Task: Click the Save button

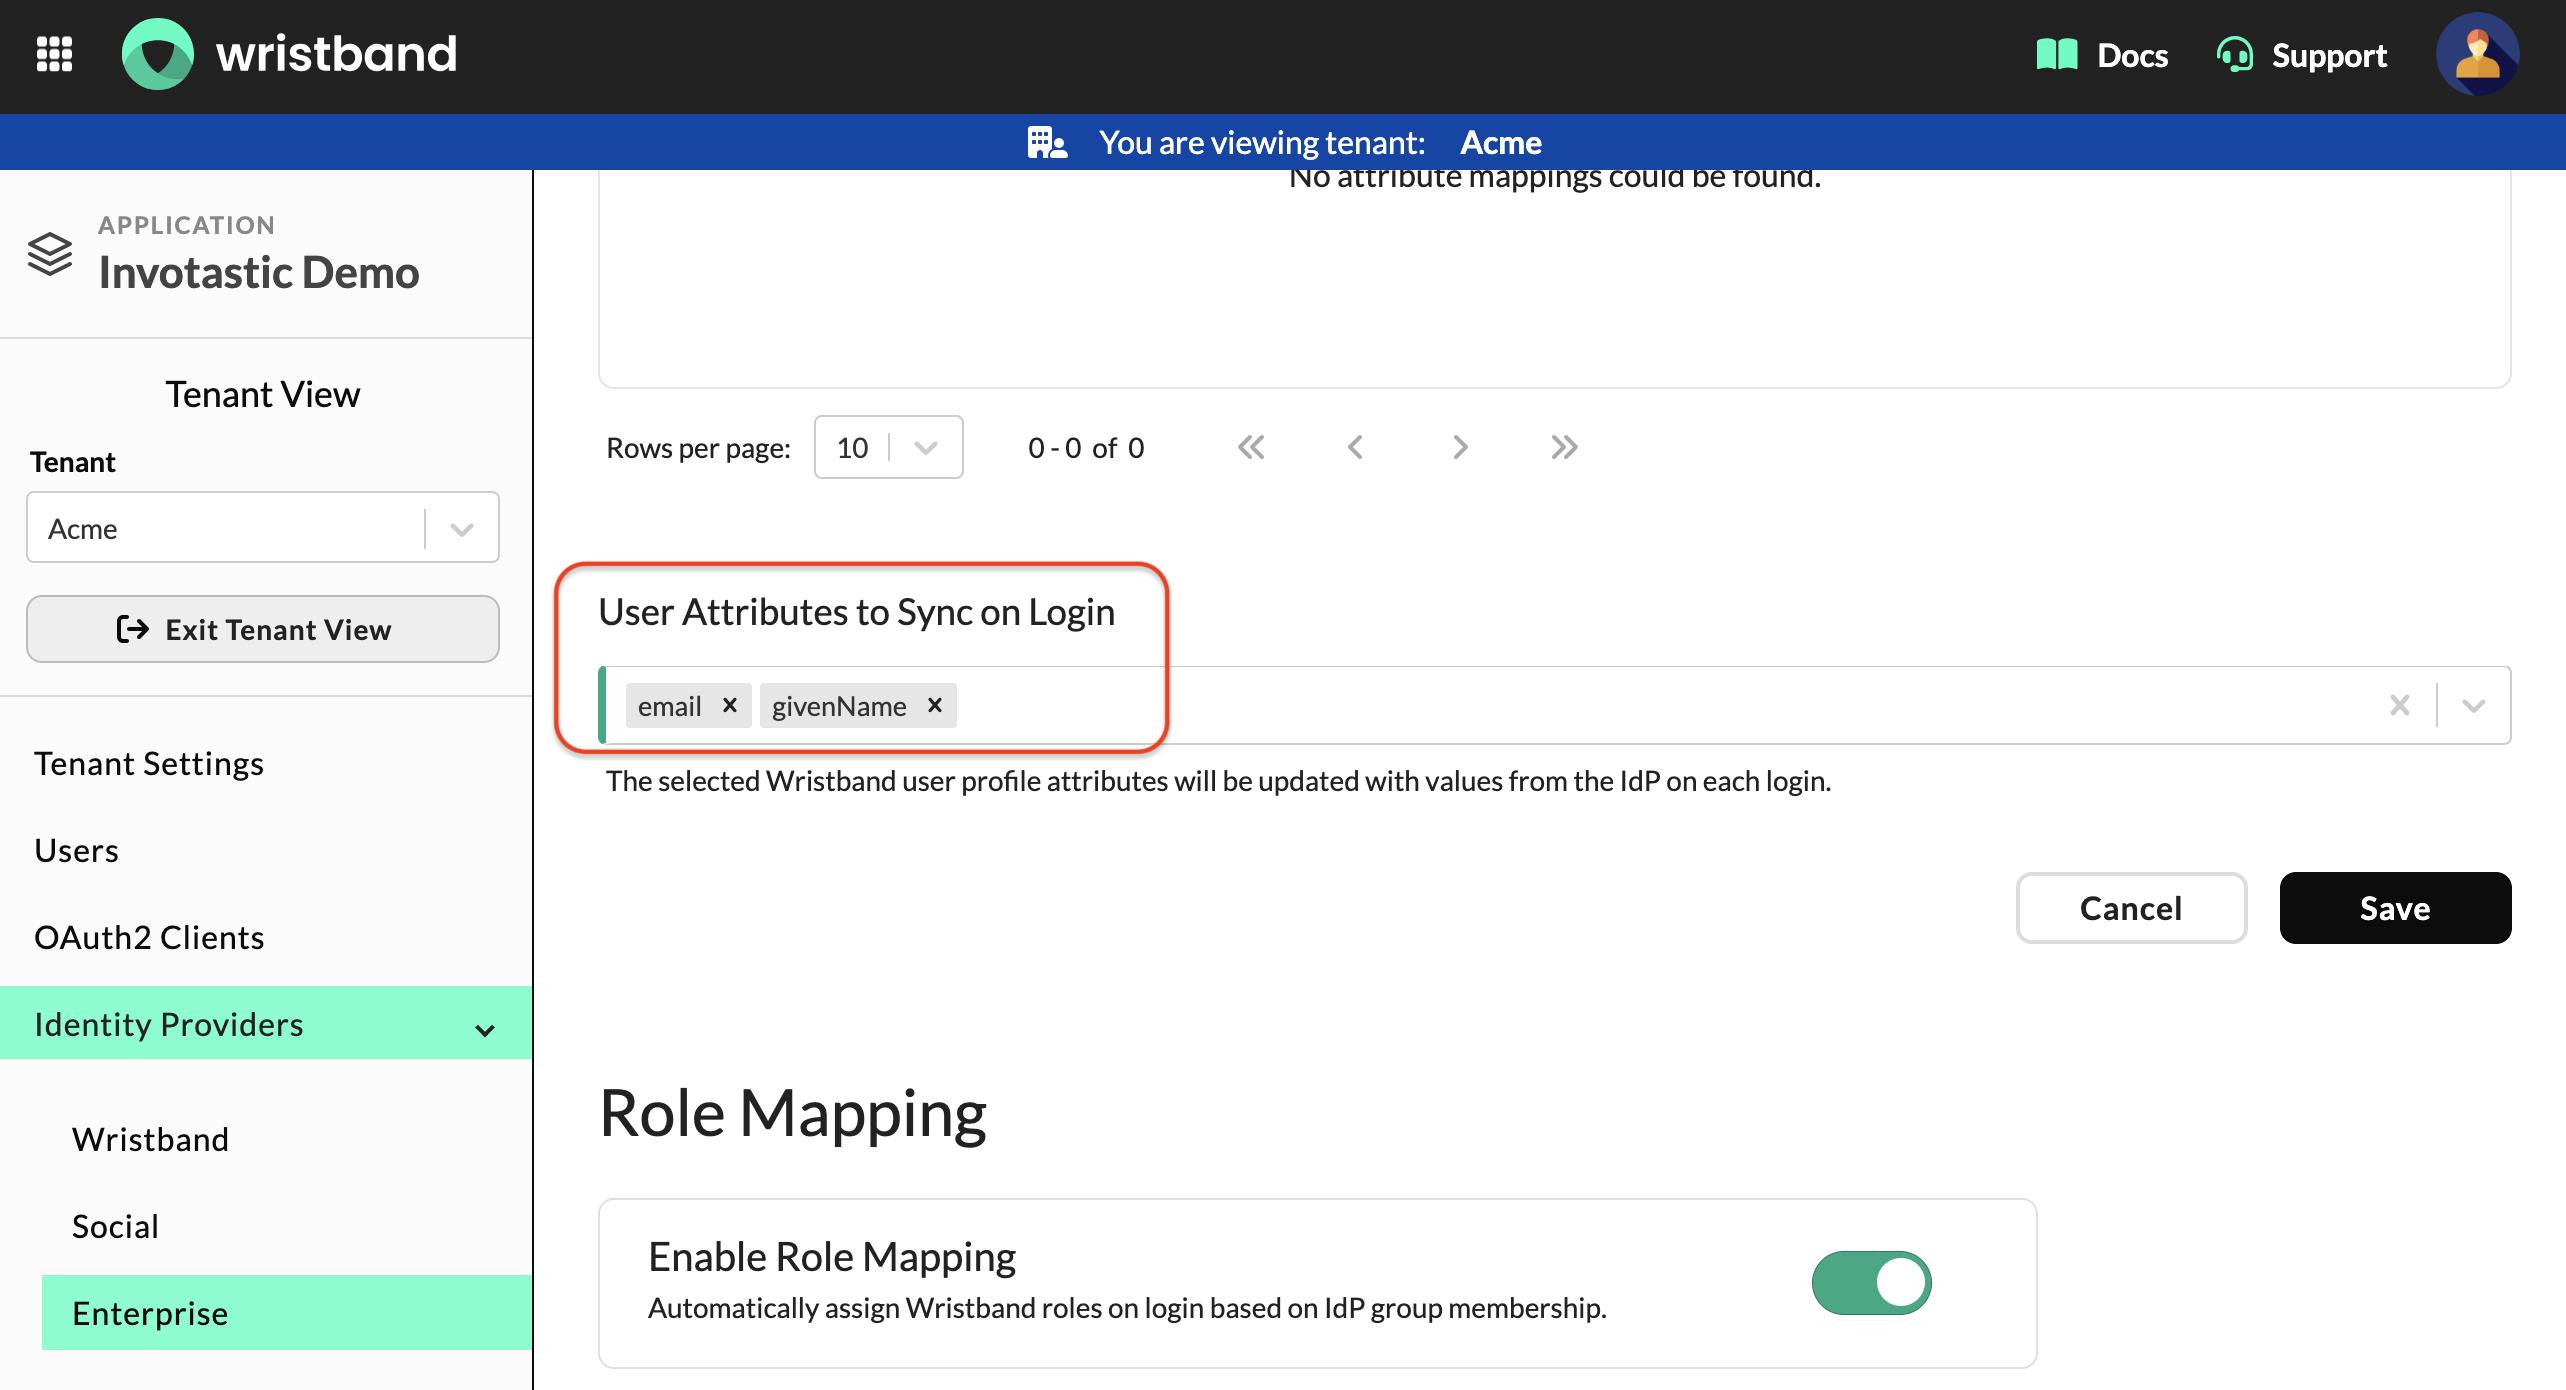Action: 2395,907
